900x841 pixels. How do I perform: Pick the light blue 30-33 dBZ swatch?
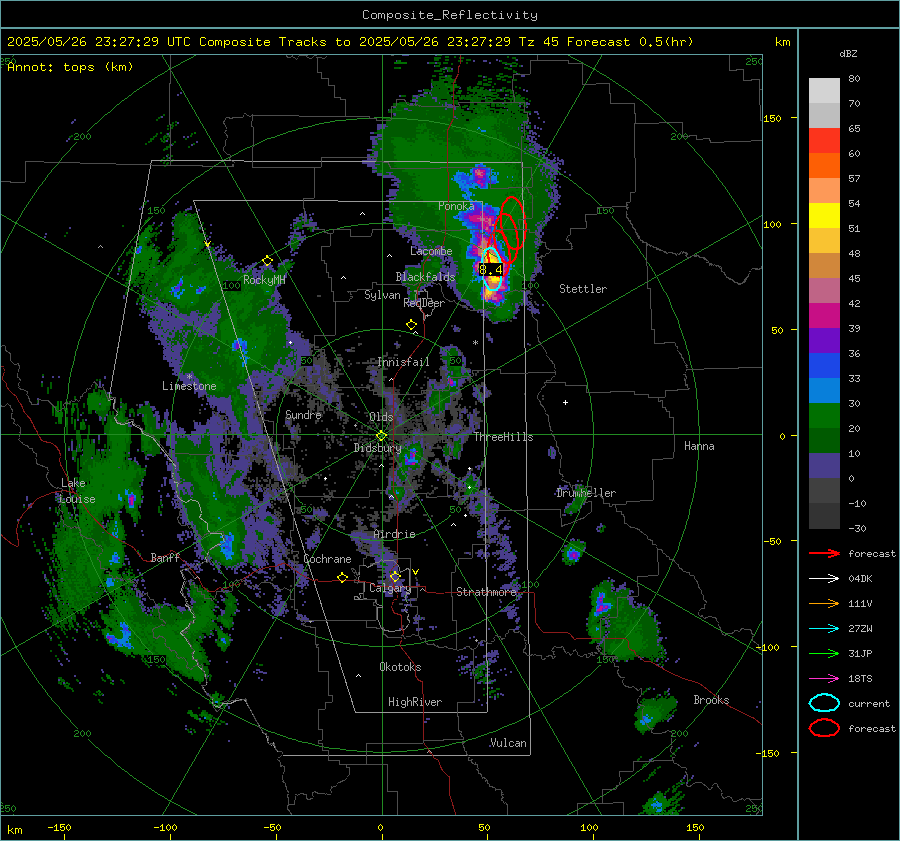[824, 390]
